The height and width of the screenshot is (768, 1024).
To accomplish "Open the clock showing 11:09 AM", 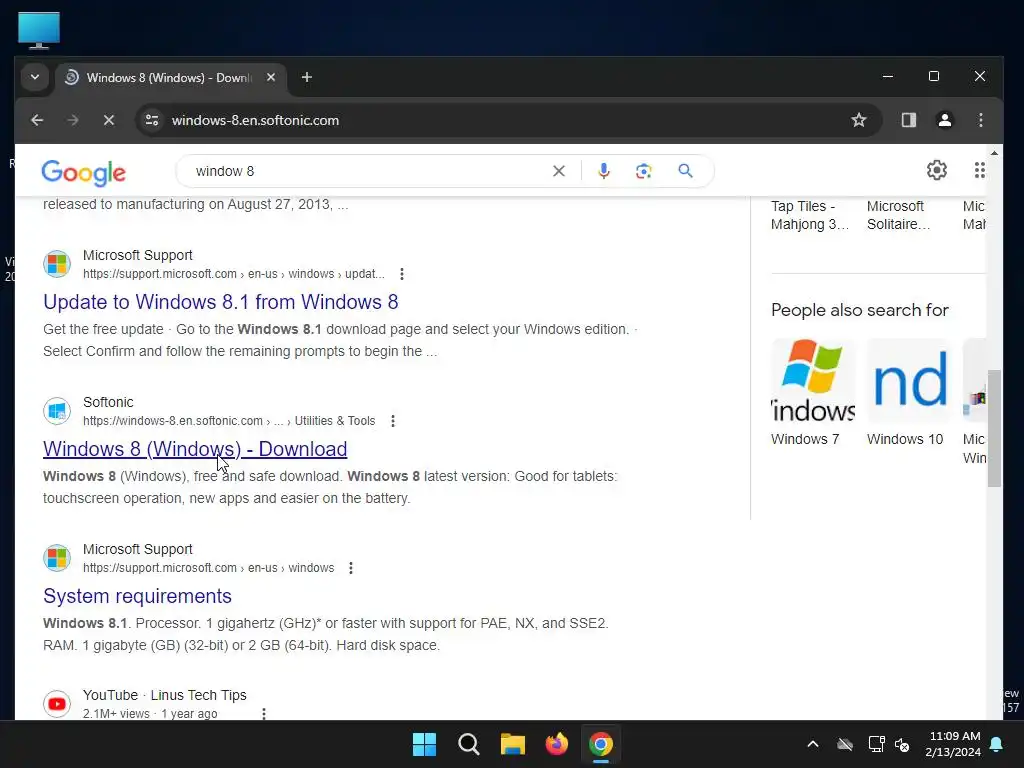I will [953, 744].
